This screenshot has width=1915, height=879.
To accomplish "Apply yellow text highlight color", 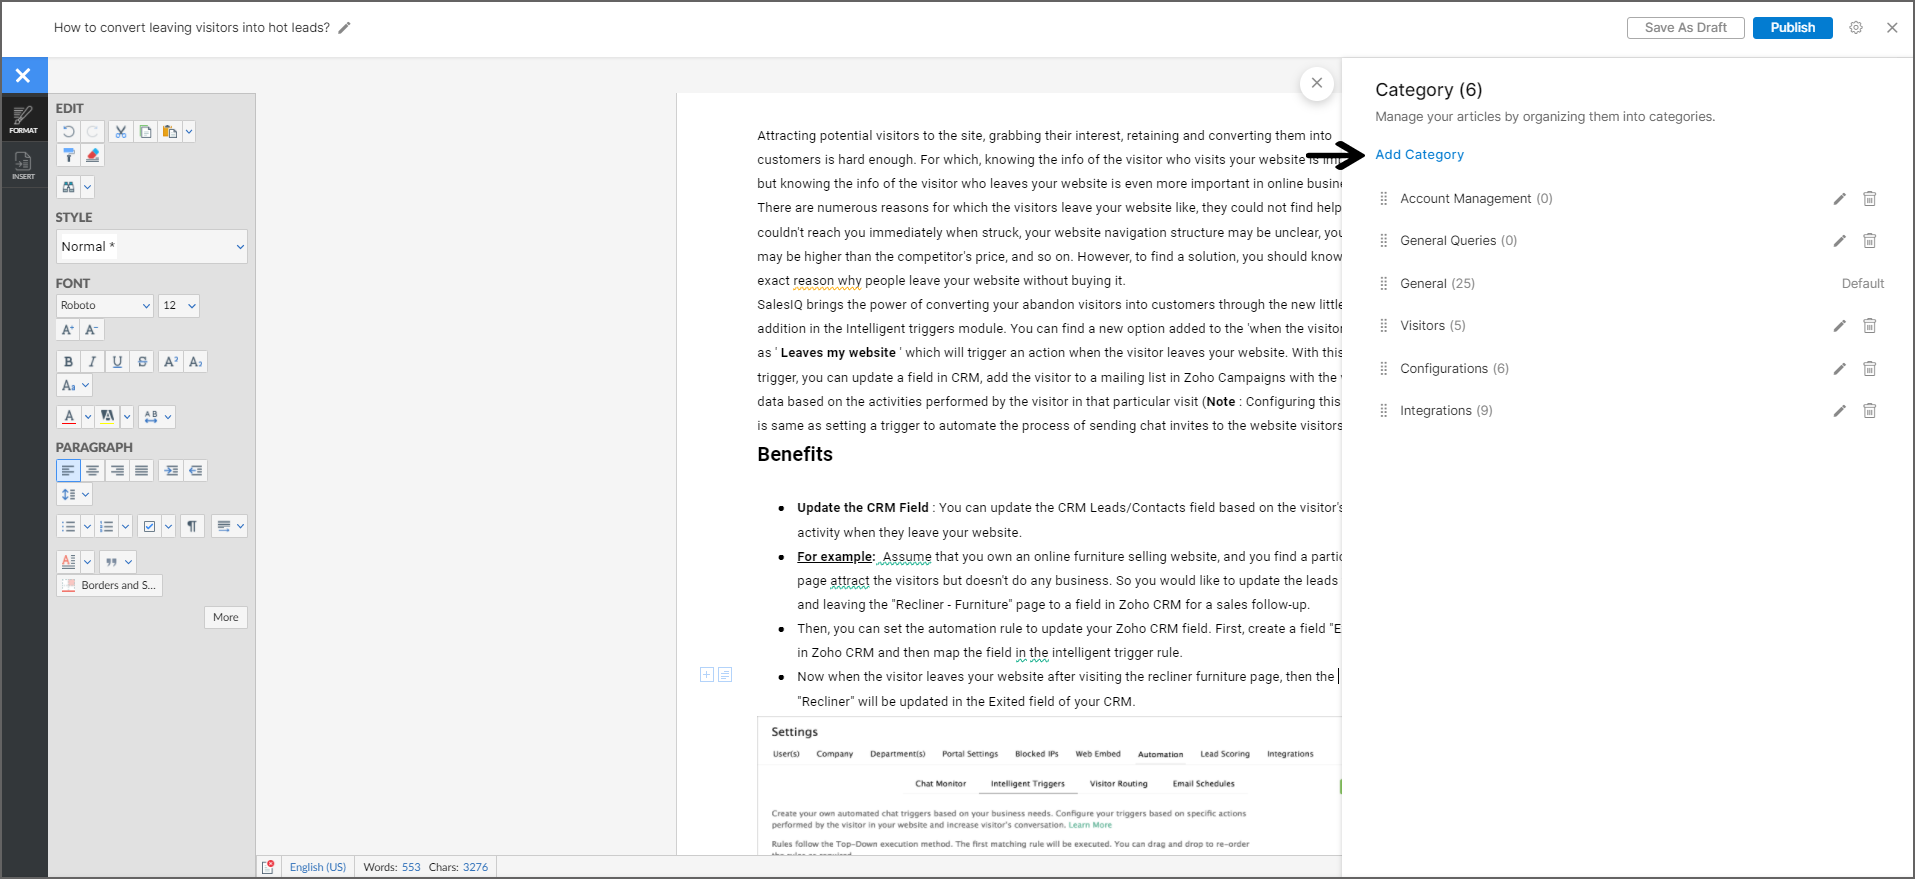I will 107,417.
